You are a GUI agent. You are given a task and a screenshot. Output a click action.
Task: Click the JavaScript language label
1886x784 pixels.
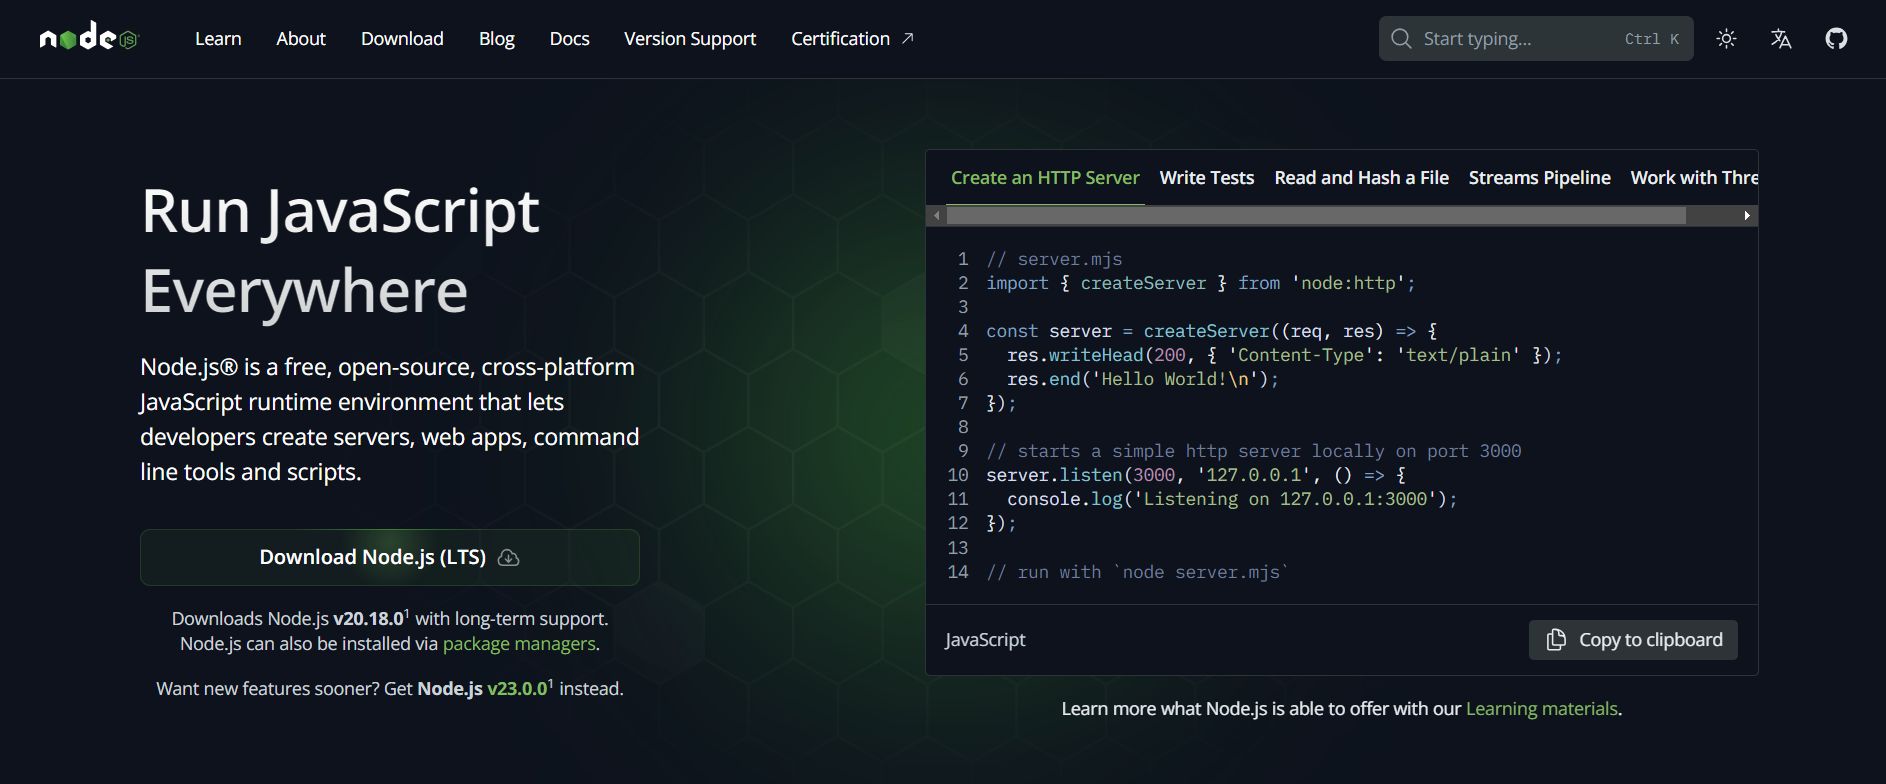point(985,640)
